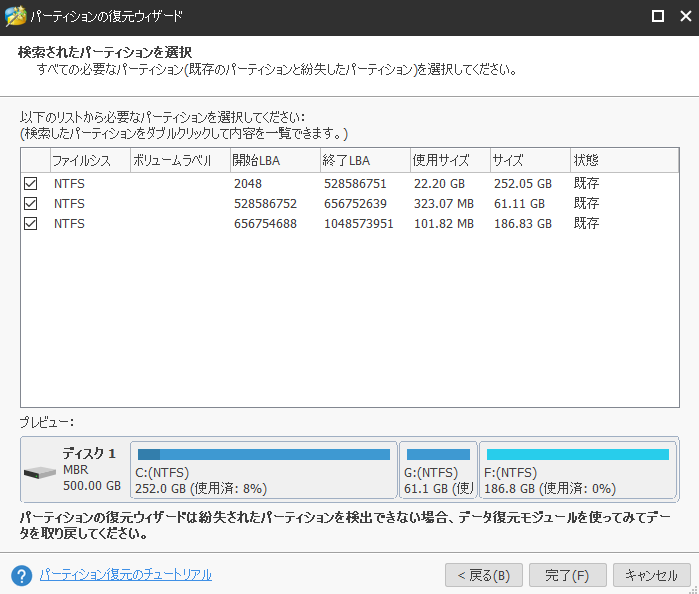The width and height of the screenshot is (699, 594).
Task: Click the キャンセル button
Action: tap(651, 575)
